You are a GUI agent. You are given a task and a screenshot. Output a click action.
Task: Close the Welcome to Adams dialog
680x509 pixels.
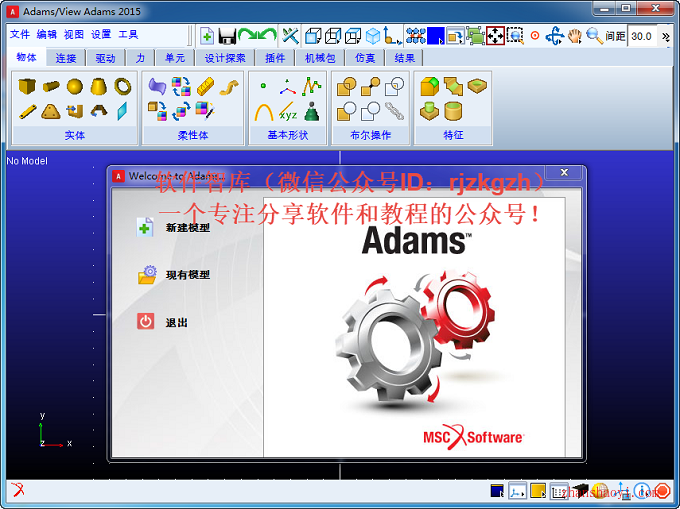(x=564, y=172)
